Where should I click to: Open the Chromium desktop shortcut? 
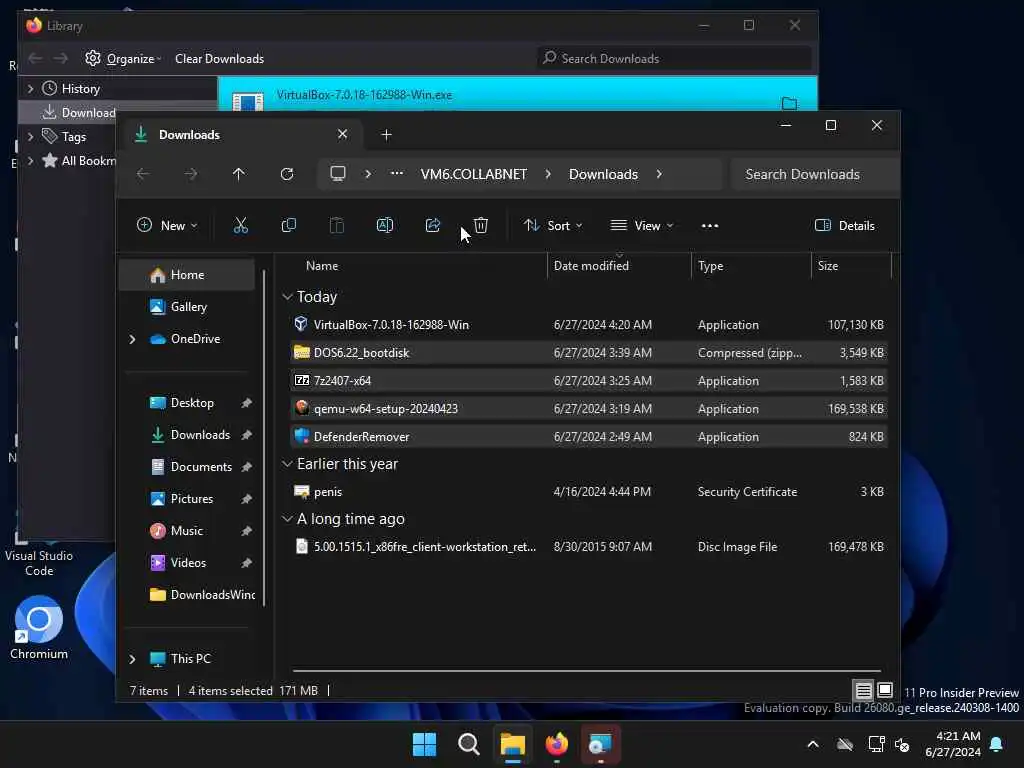pos(39,627)
